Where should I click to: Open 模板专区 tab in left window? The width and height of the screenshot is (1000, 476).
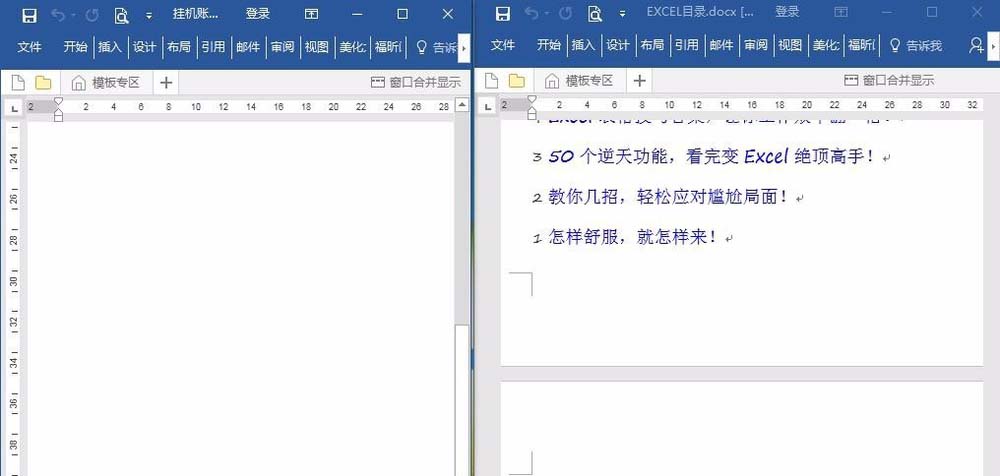pyautogui.click(x=106, y=82)
